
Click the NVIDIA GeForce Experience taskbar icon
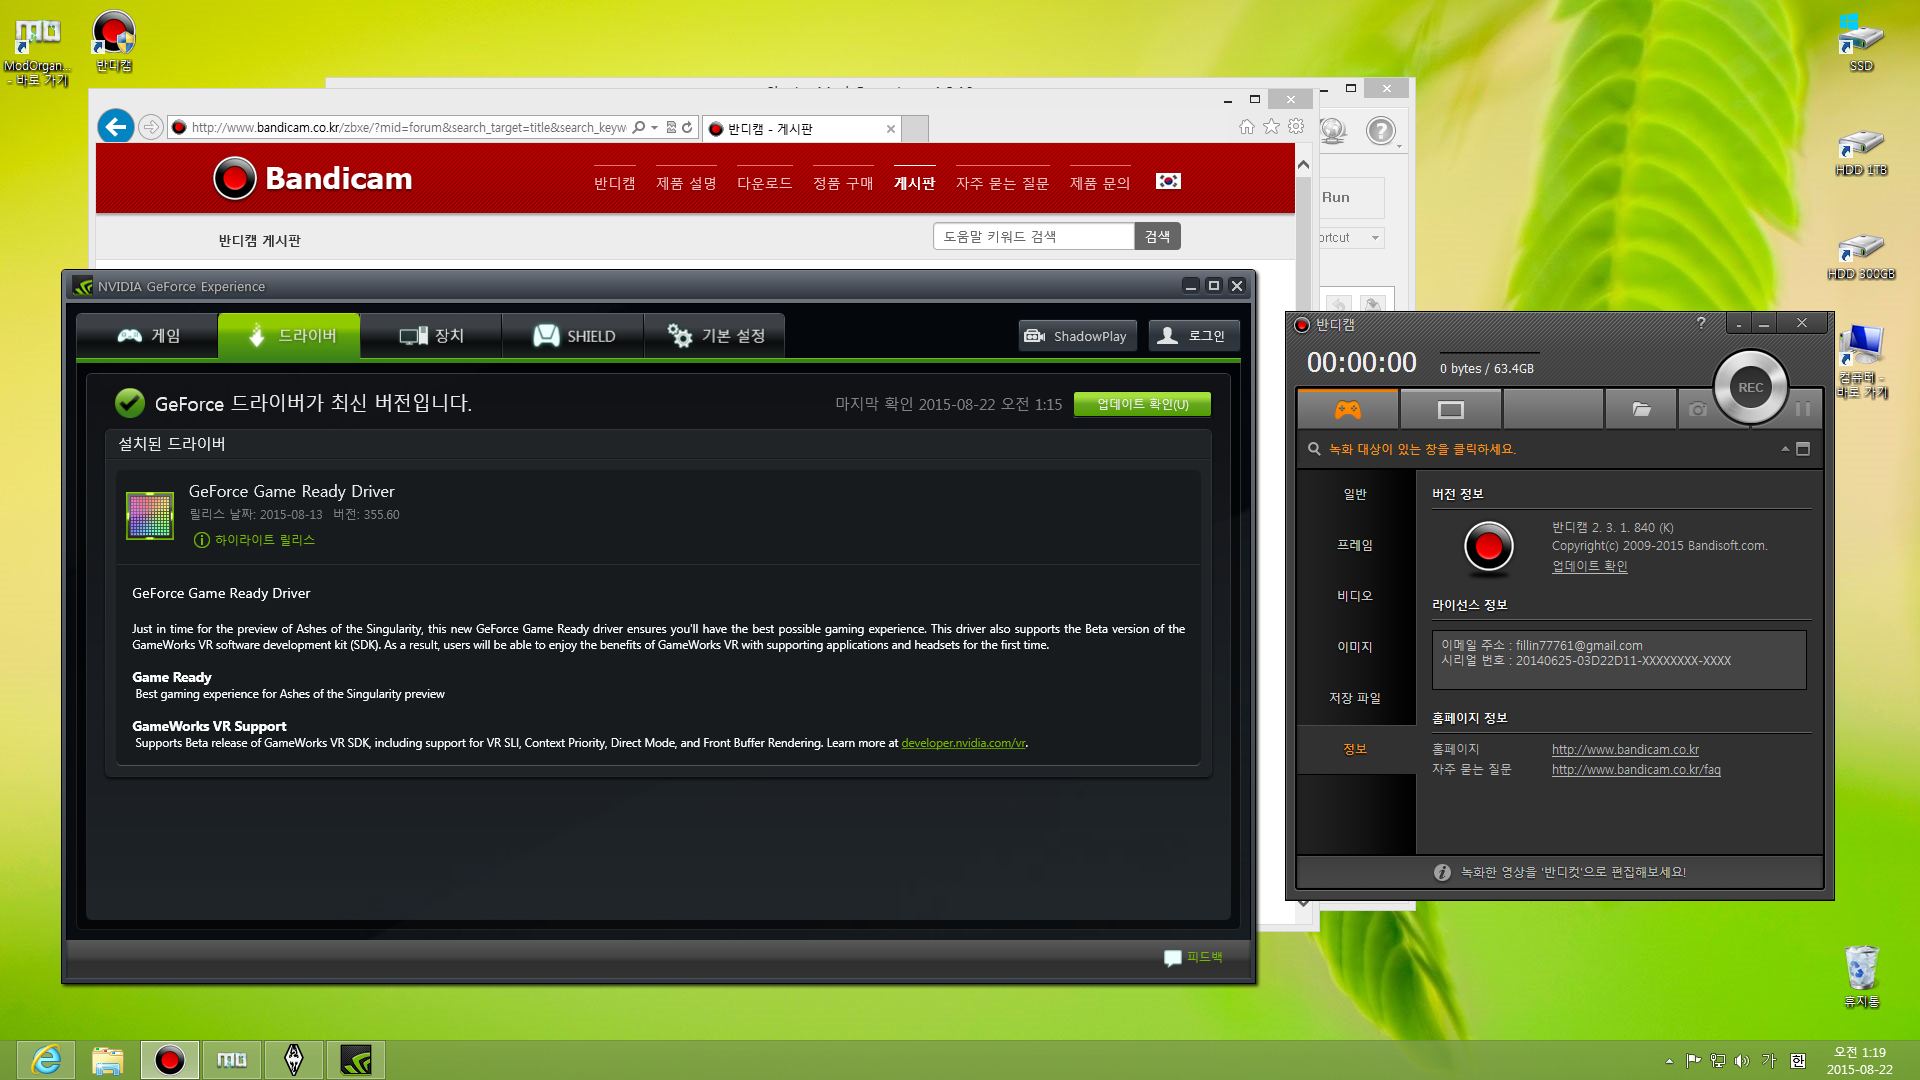pos(356,1060)
